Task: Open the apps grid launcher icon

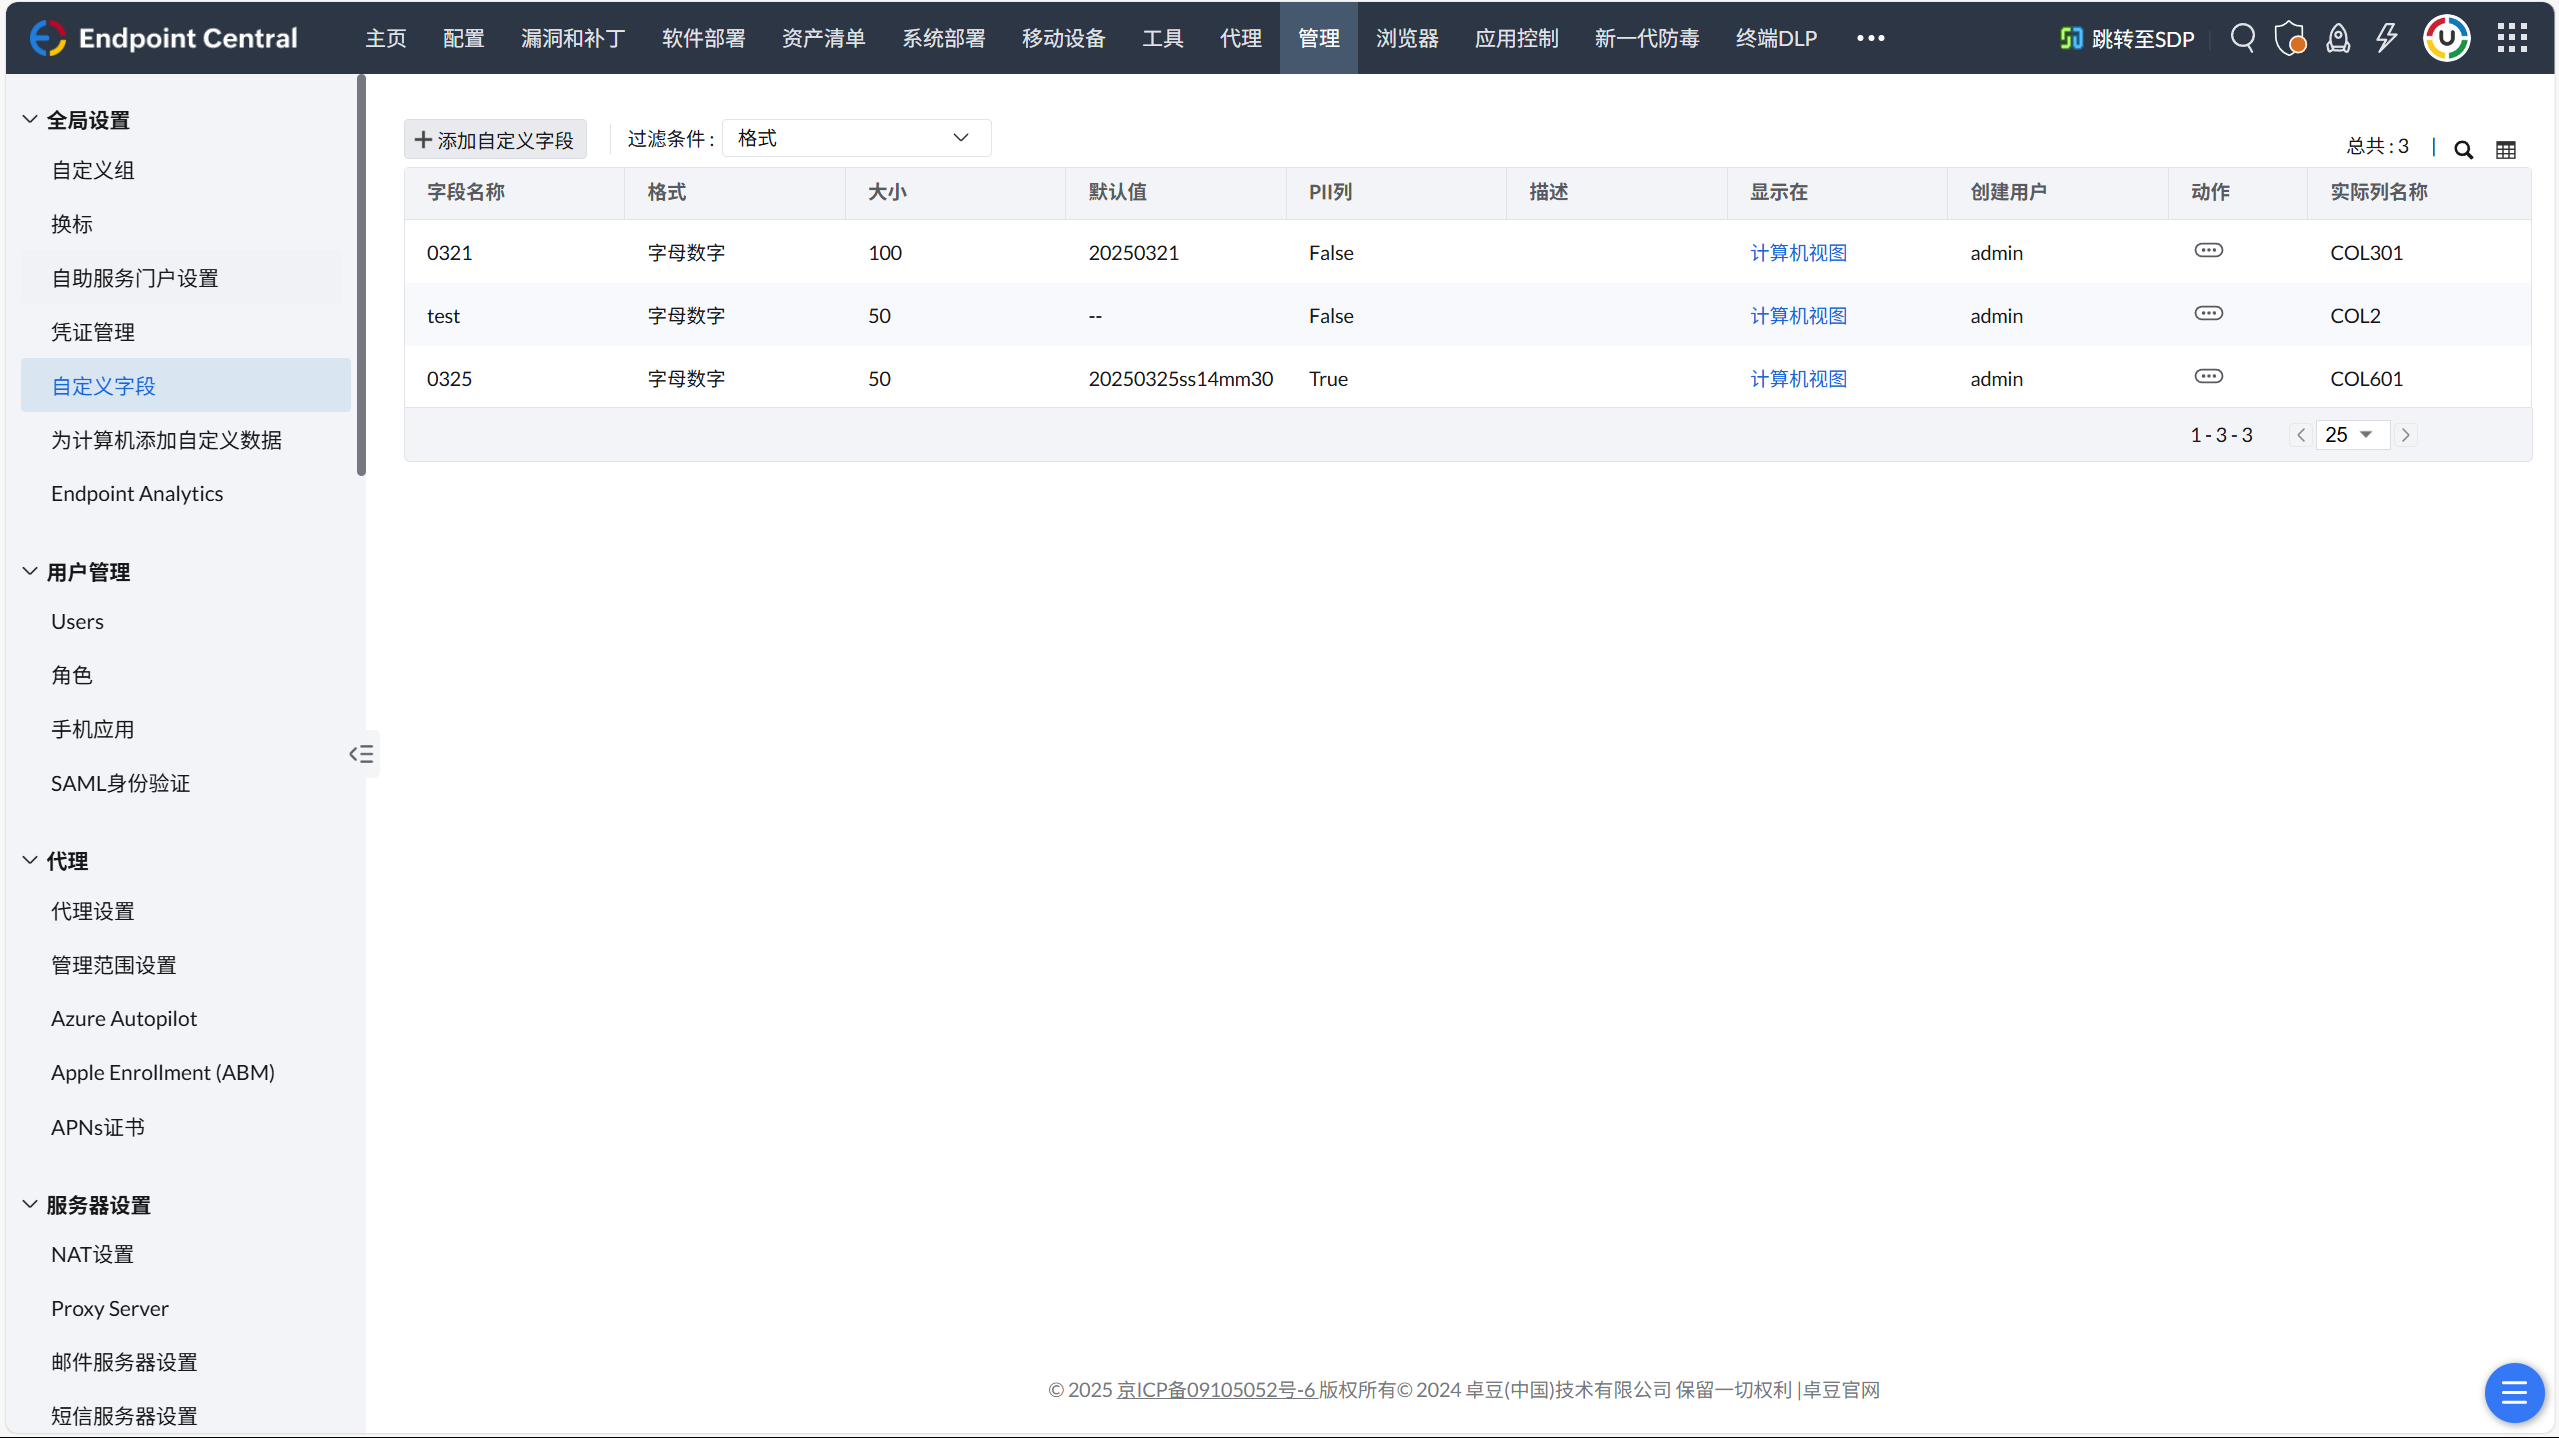Action: click(x=2511, y=38)
